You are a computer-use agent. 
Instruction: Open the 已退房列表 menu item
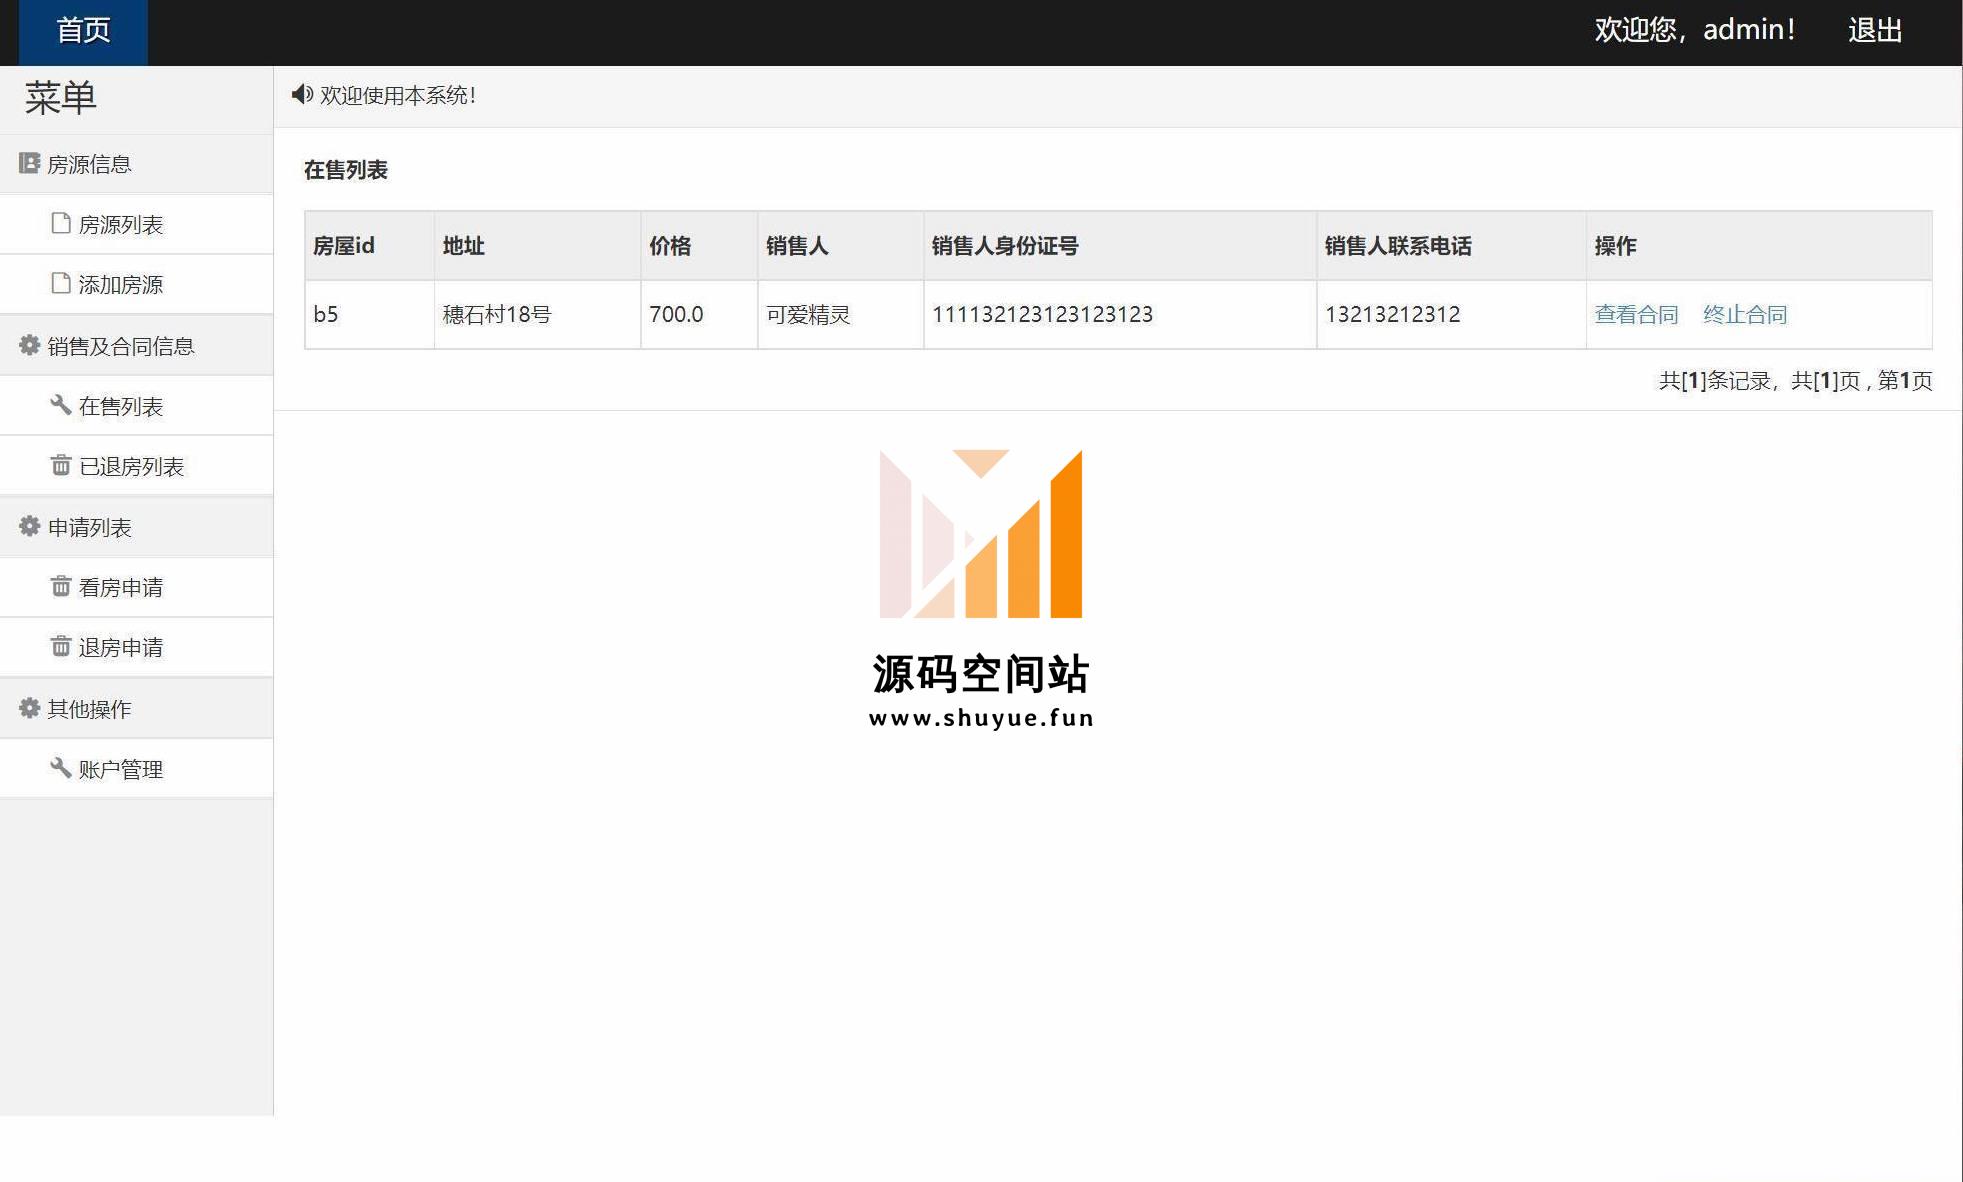[x=136, y=466]
